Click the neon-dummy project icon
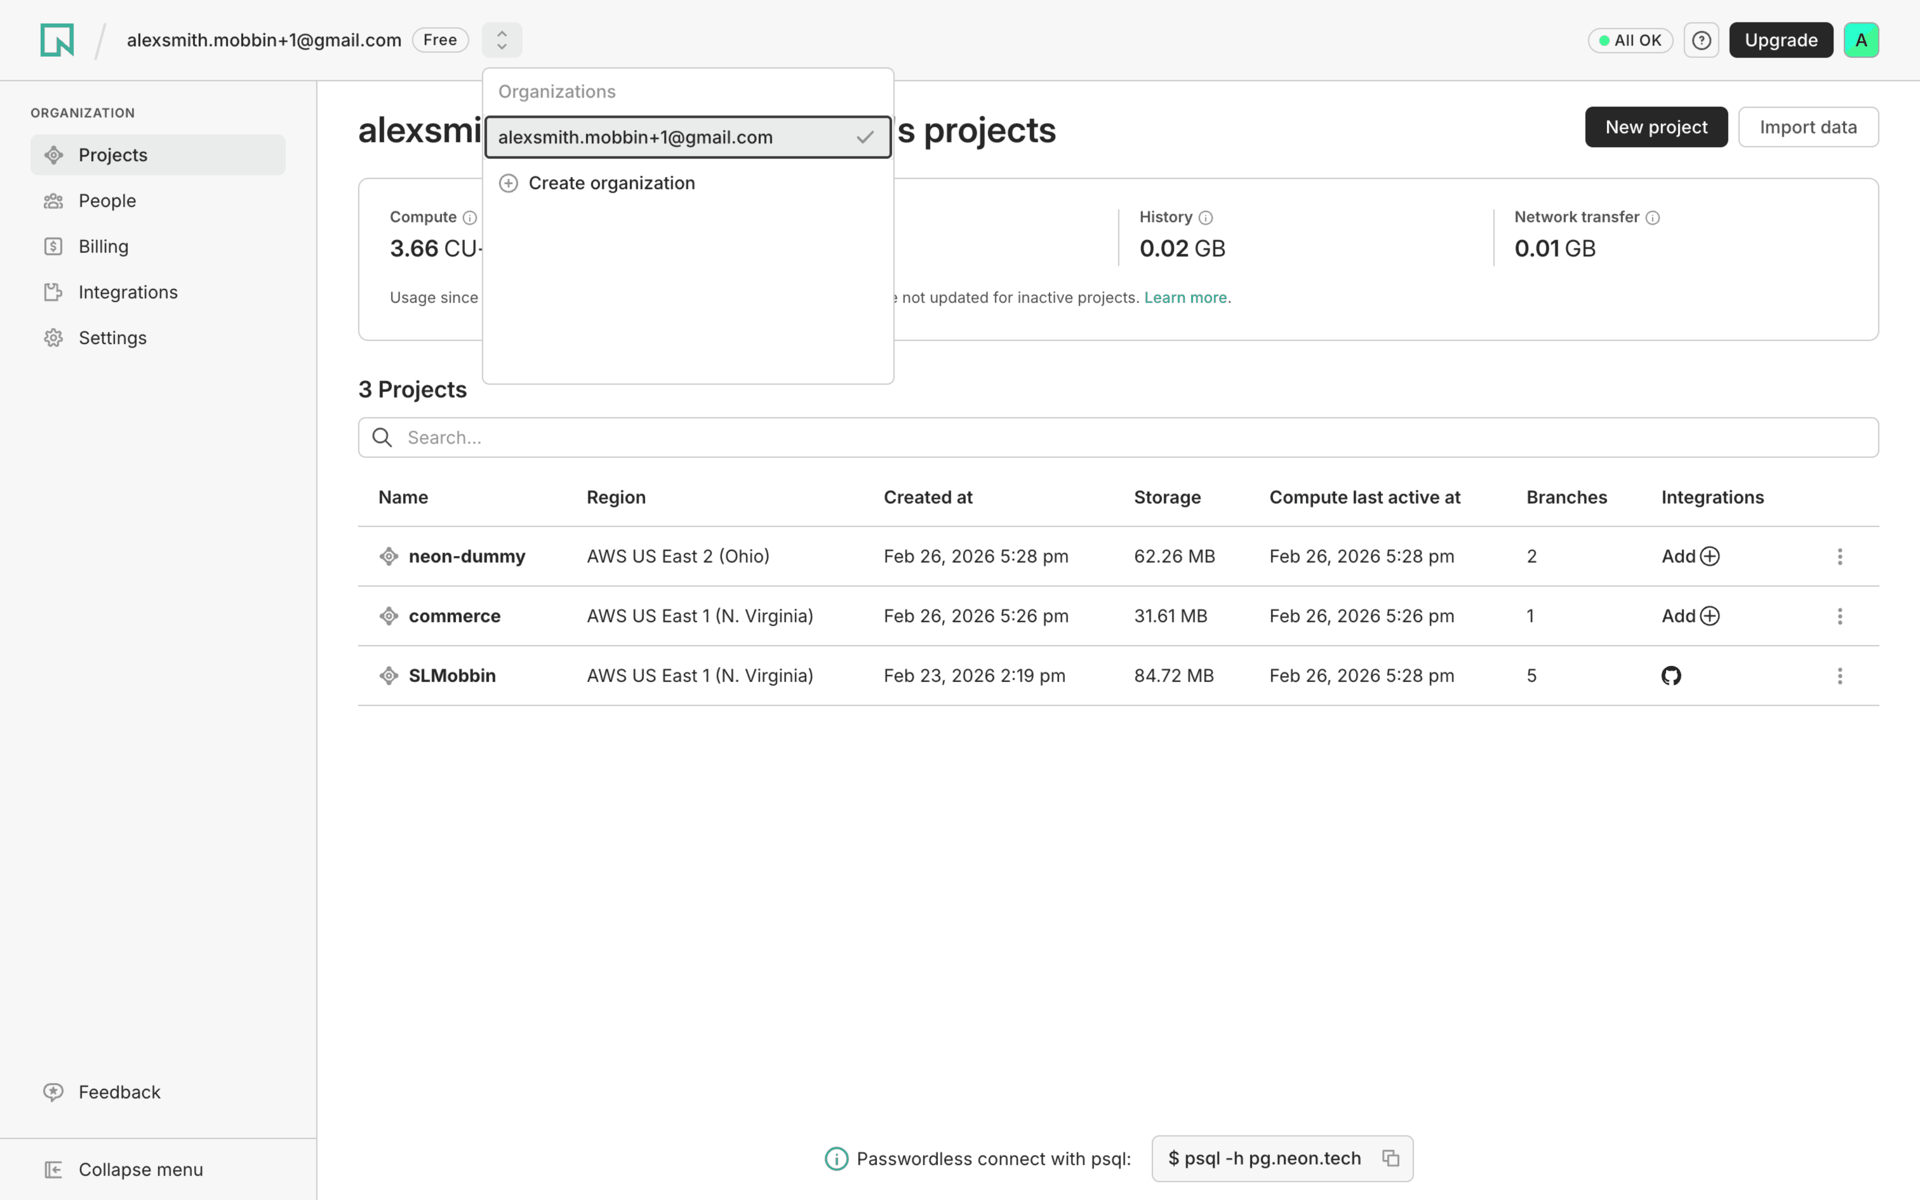This screenshot has width=1920, height=1200. click(389, 556)
